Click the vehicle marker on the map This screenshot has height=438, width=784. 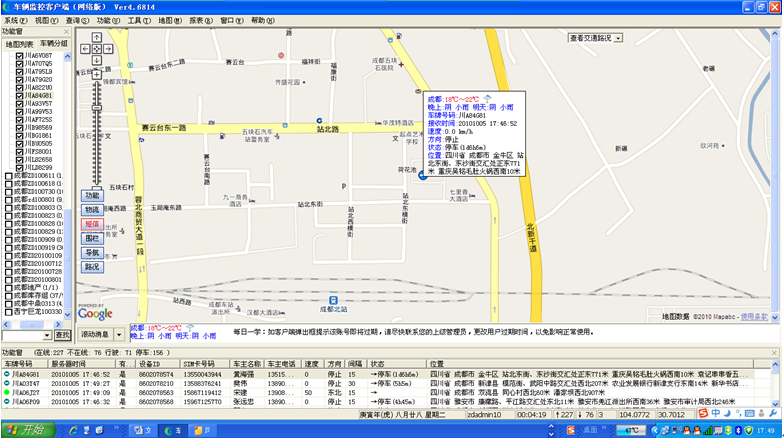point(422,177)
